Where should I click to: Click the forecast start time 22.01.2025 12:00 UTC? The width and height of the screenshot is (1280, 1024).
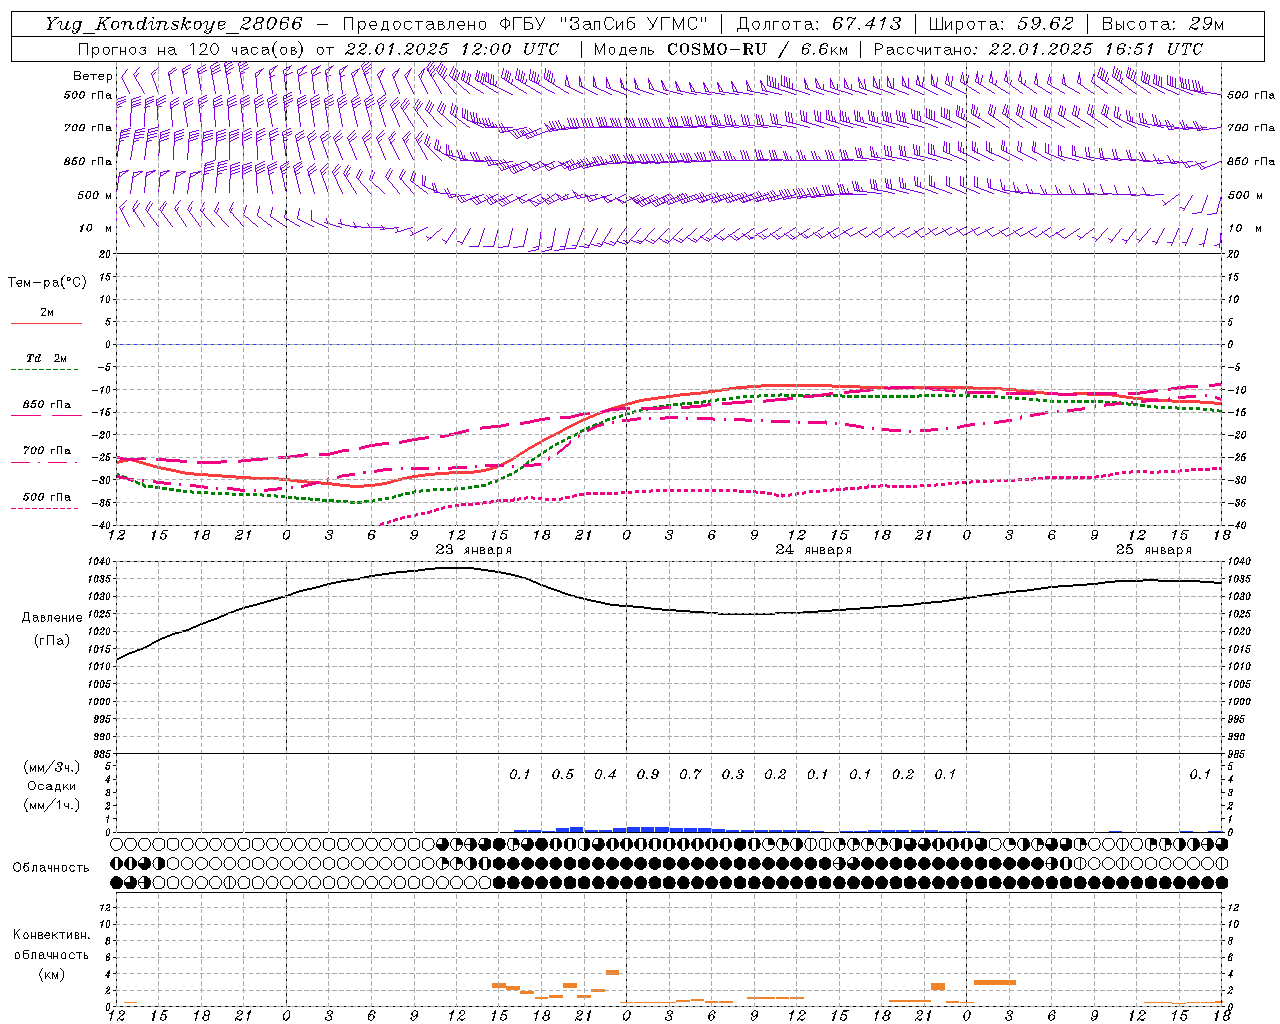click(451, 49)
